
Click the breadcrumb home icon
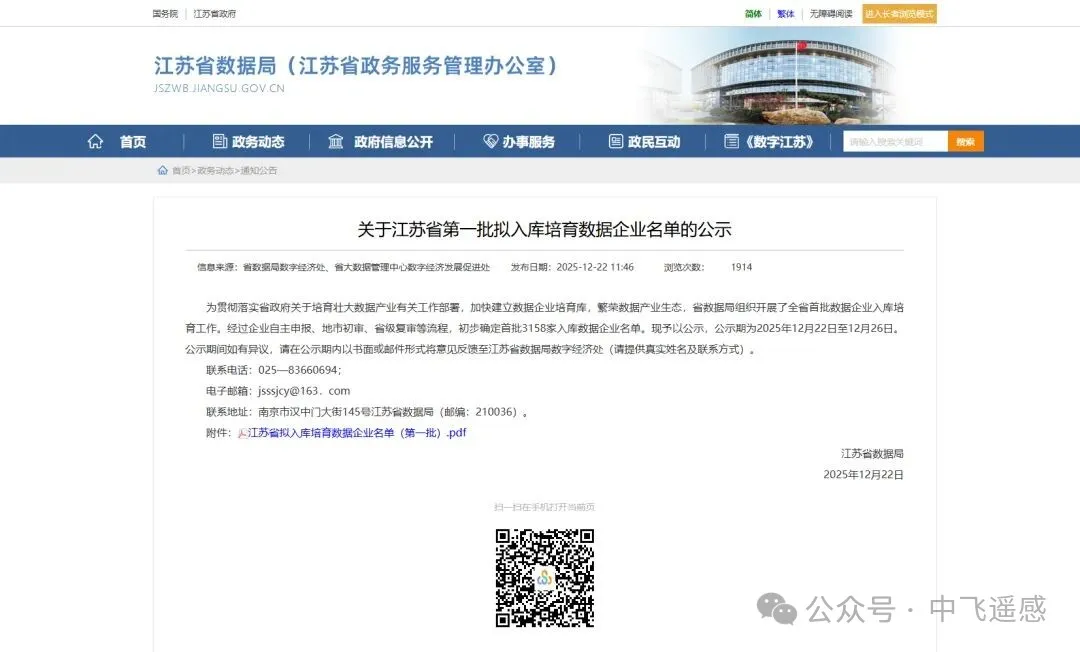pyautogui.click(x=163, y=171)
